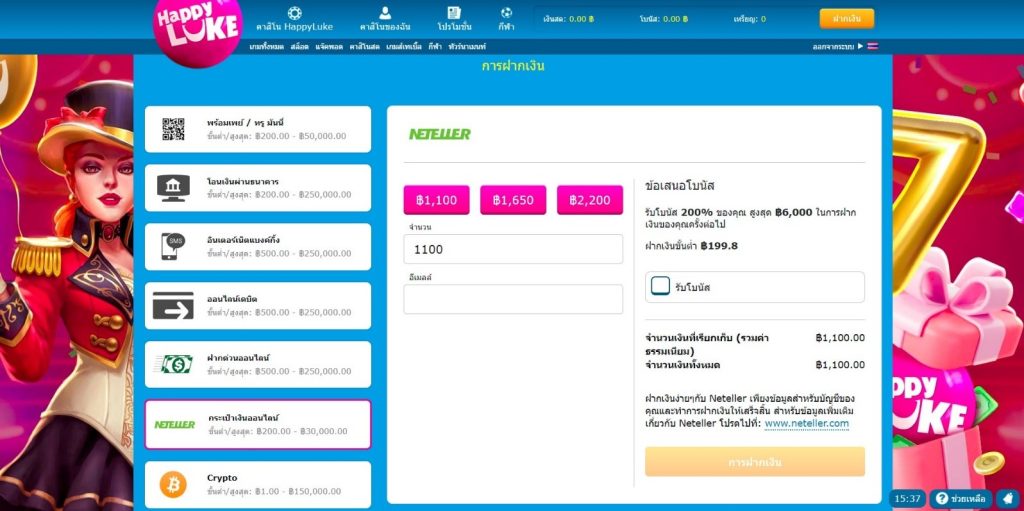The height and width of the screenshot is (511, 1024).
Task: Open คาสิโน HappyLuke chip icon menu
Action: click(x=295, y=12)
